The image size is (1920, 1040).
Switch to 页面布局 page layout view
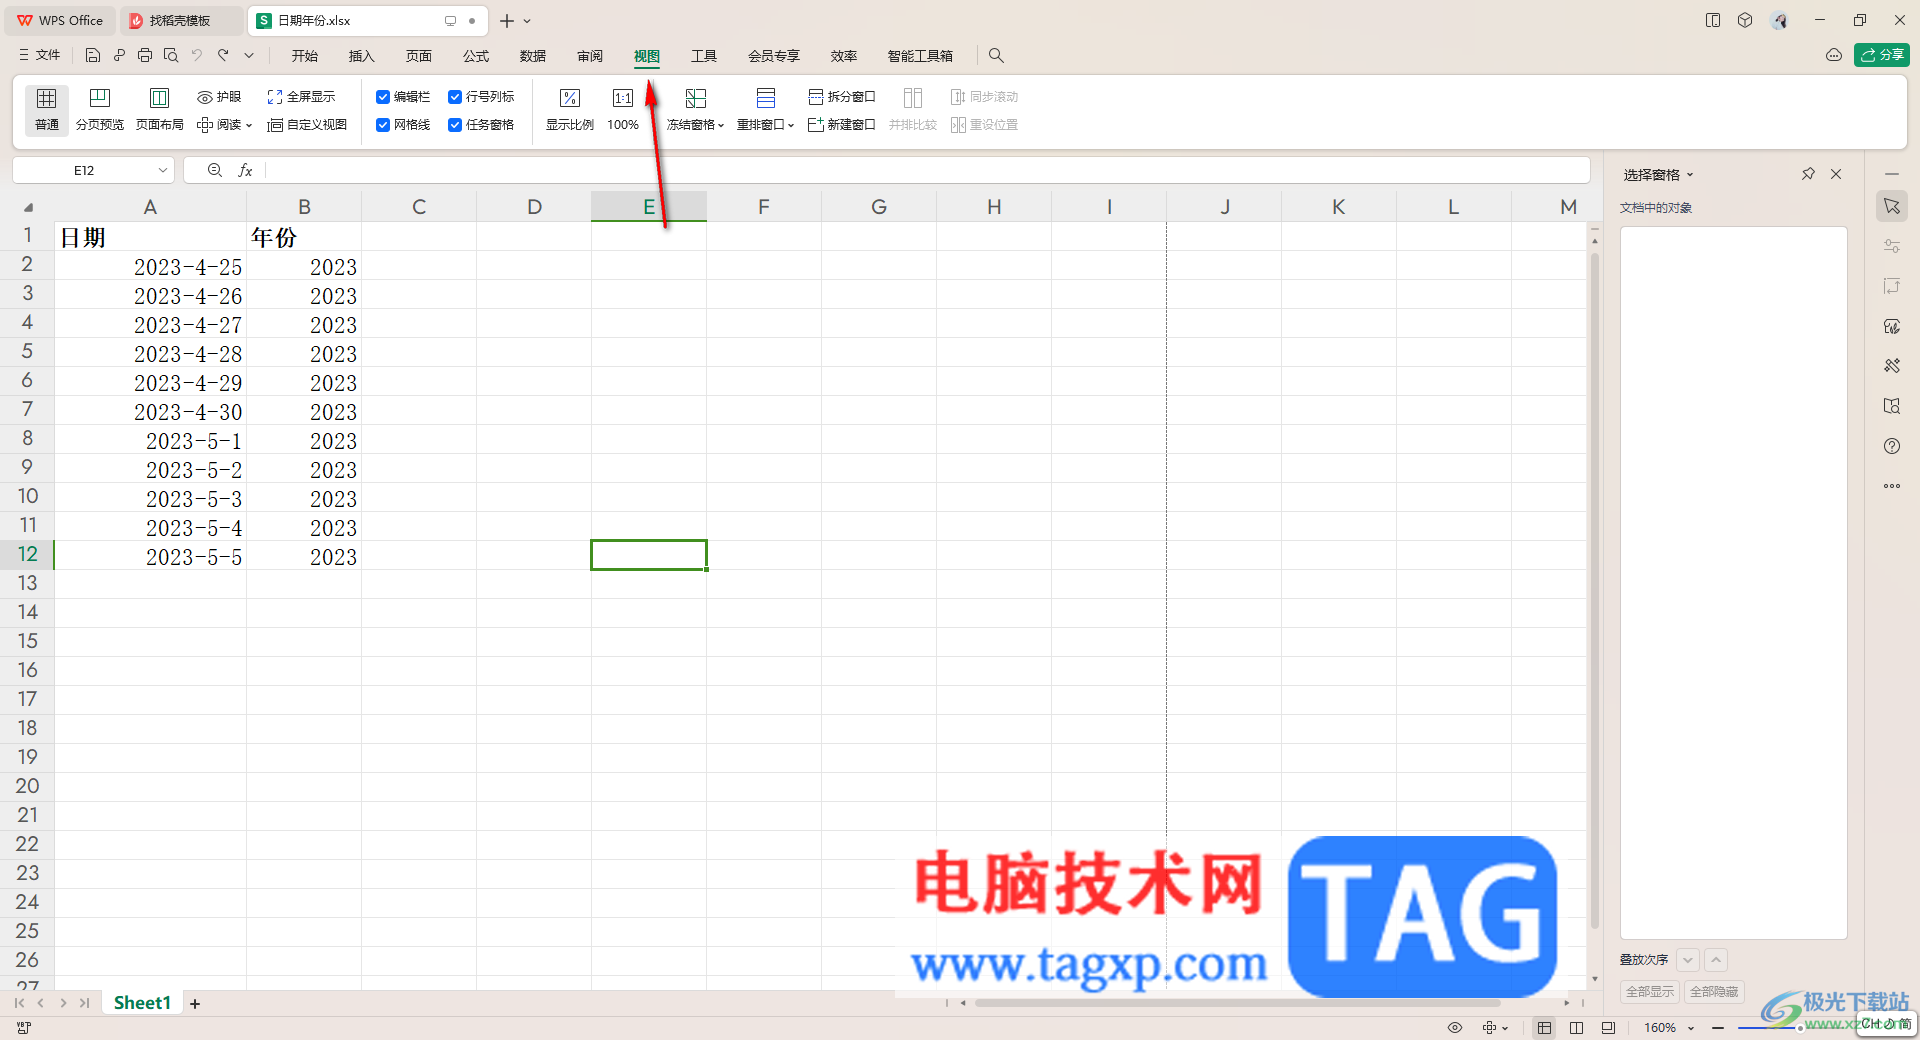pos(160,109)
